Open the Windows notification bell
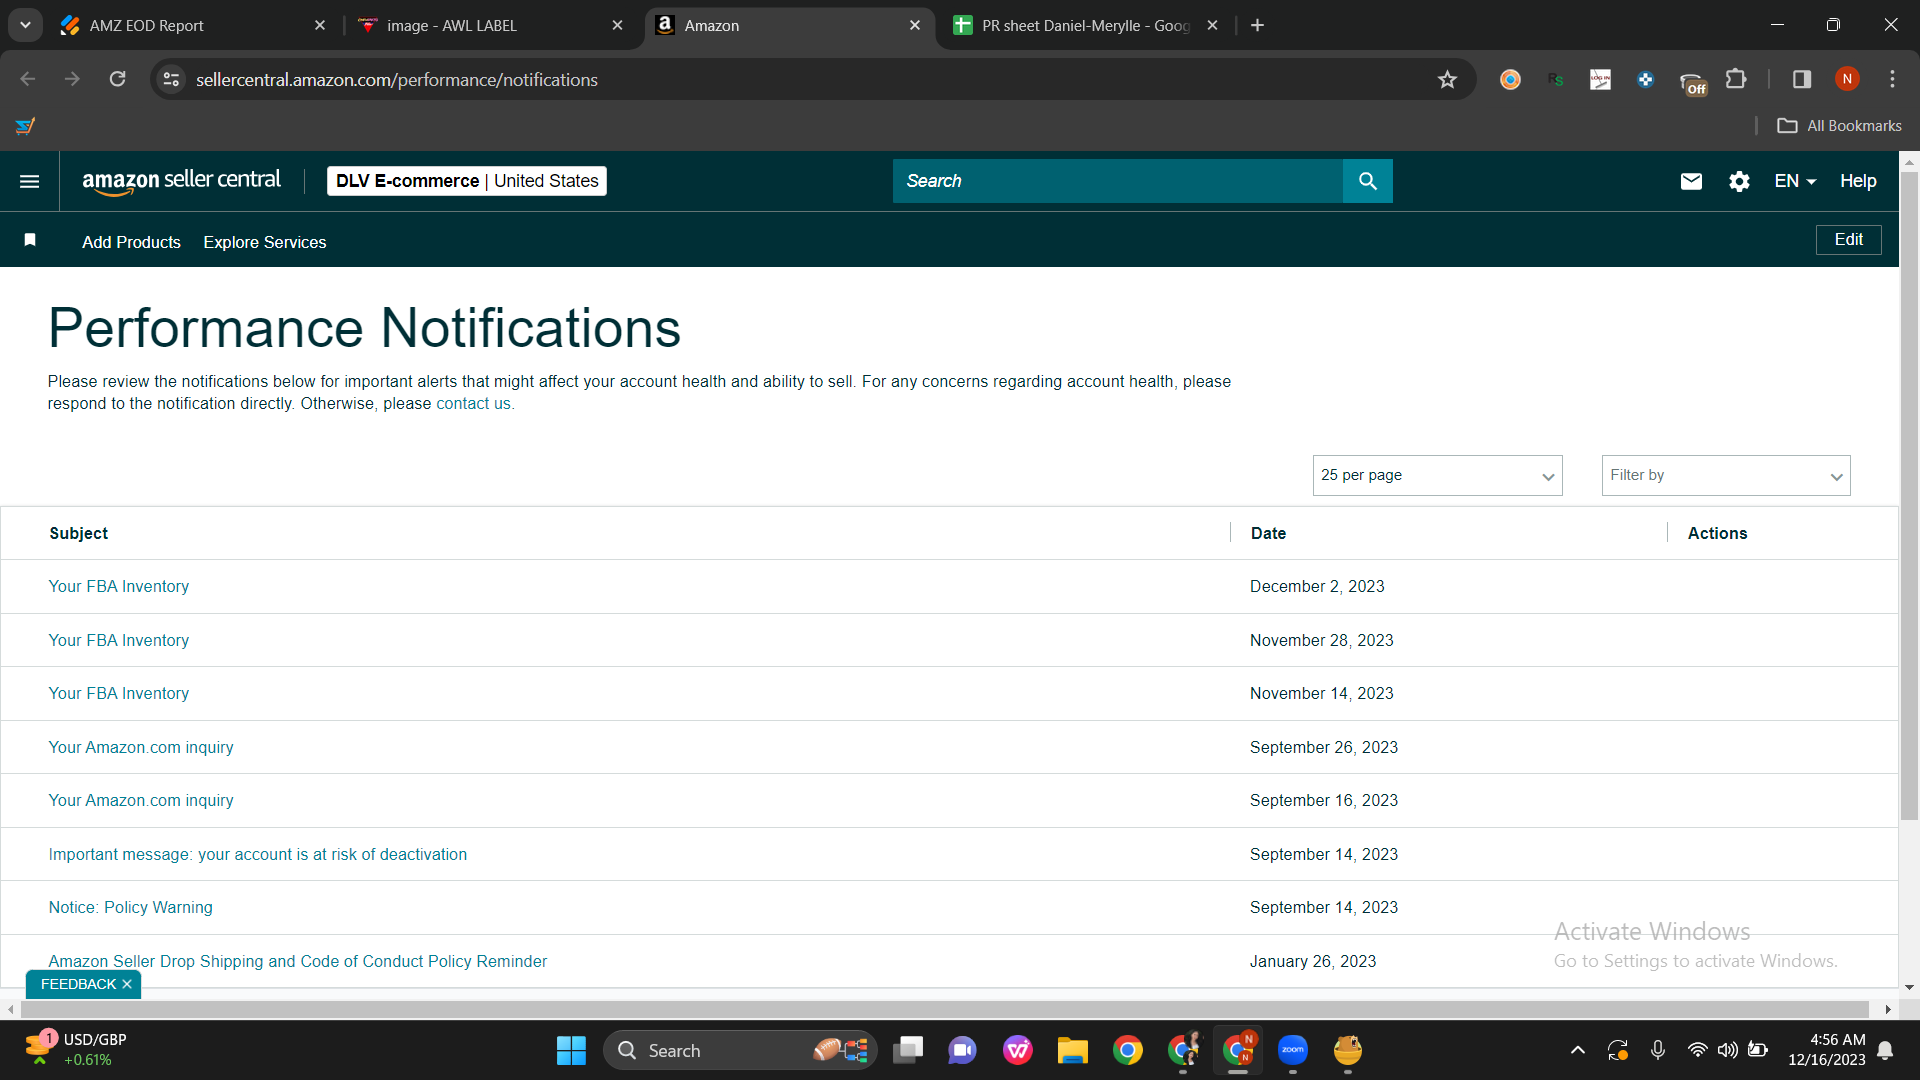 [1885, 1050]
